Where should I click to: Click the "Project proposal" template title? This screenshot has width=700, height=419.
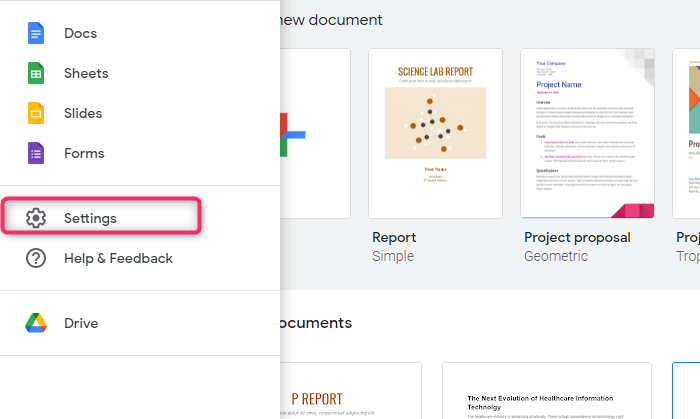point(577,237)
